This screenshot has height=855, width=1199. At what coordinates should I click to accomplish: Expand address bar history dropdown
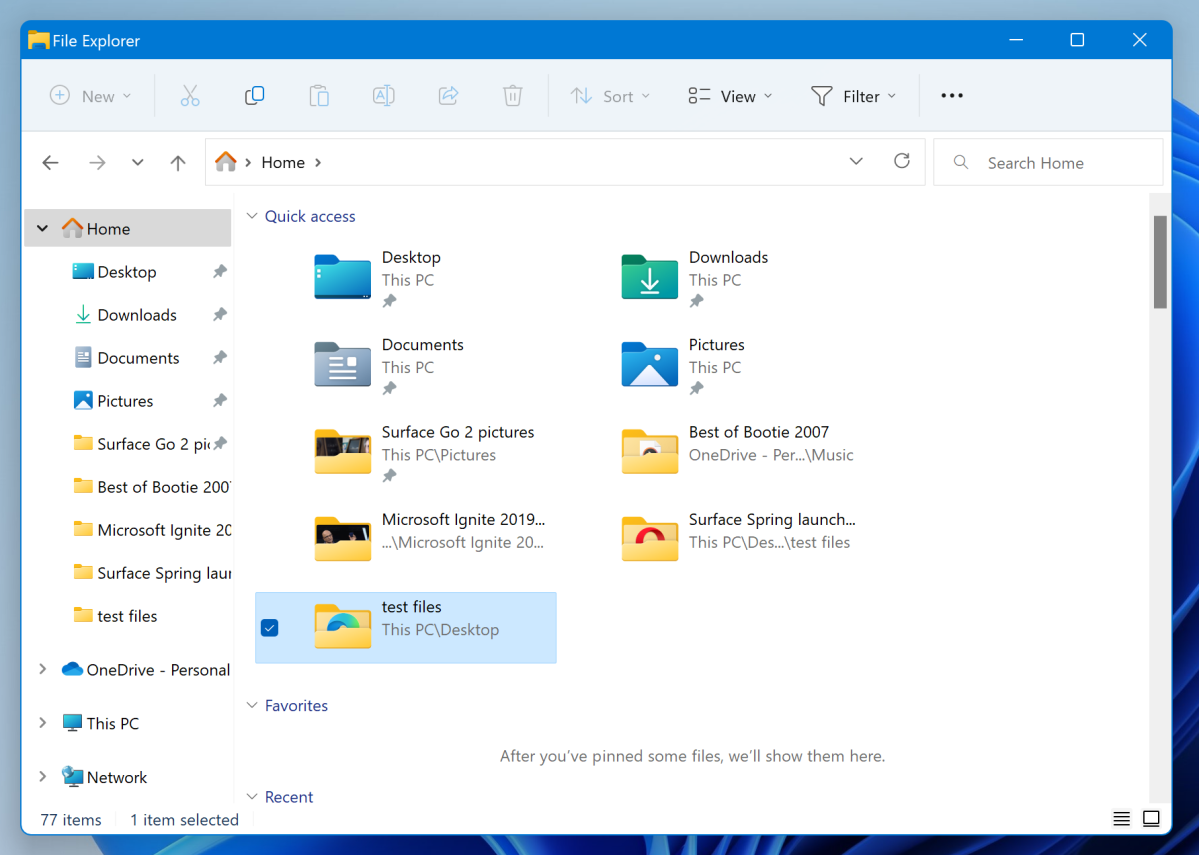coord(856,161)
